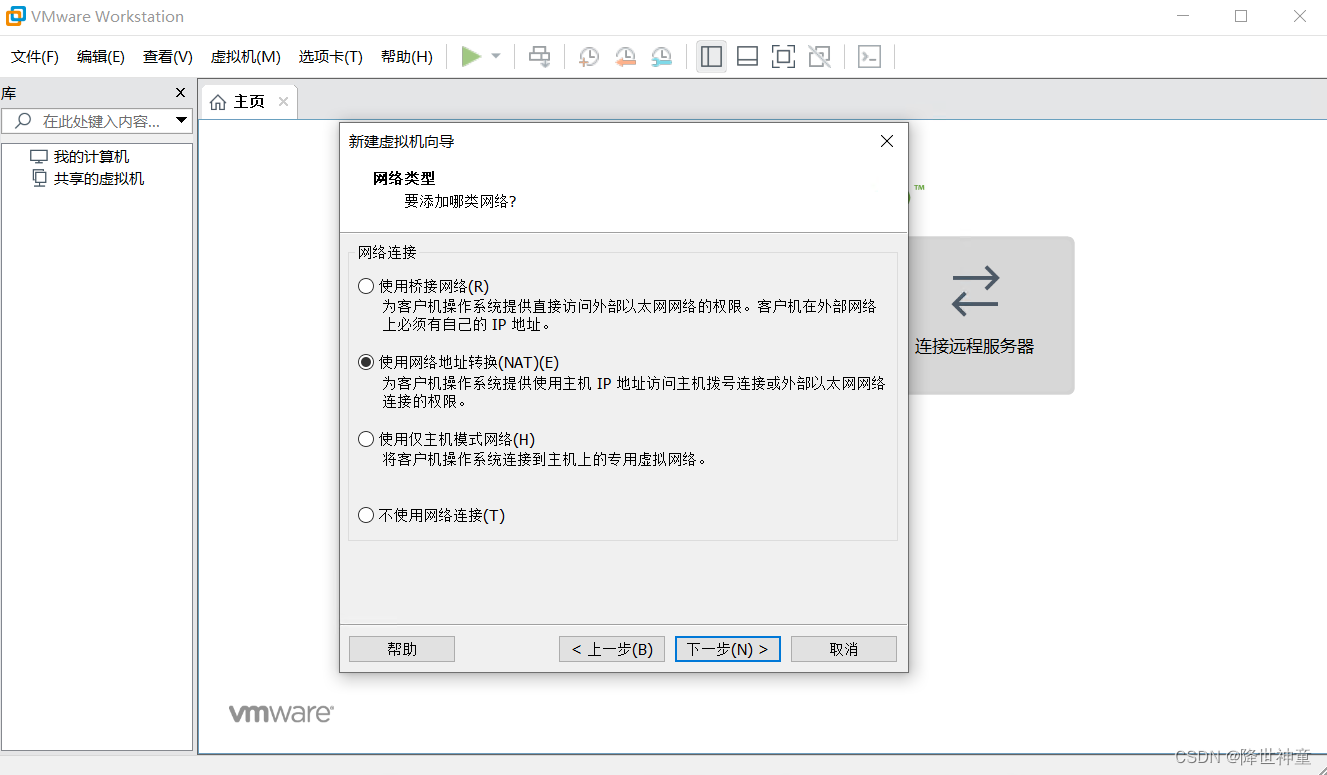Click the 共享的虚拟机 icon
This screenshot has width=1327, height=775.
pyautogui.click(x=39, y=178)
